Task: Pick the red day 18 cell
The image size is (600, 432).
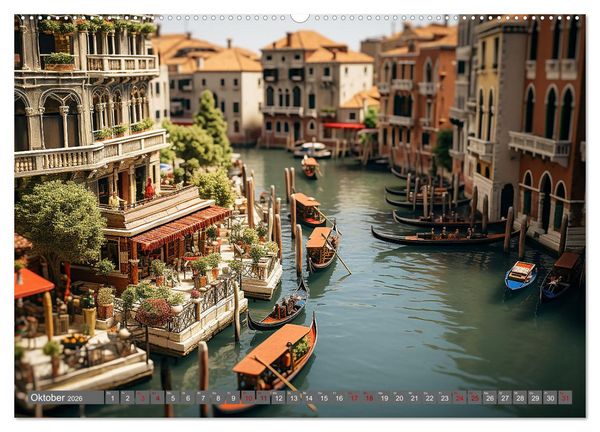Action: [x=369, y=398]
